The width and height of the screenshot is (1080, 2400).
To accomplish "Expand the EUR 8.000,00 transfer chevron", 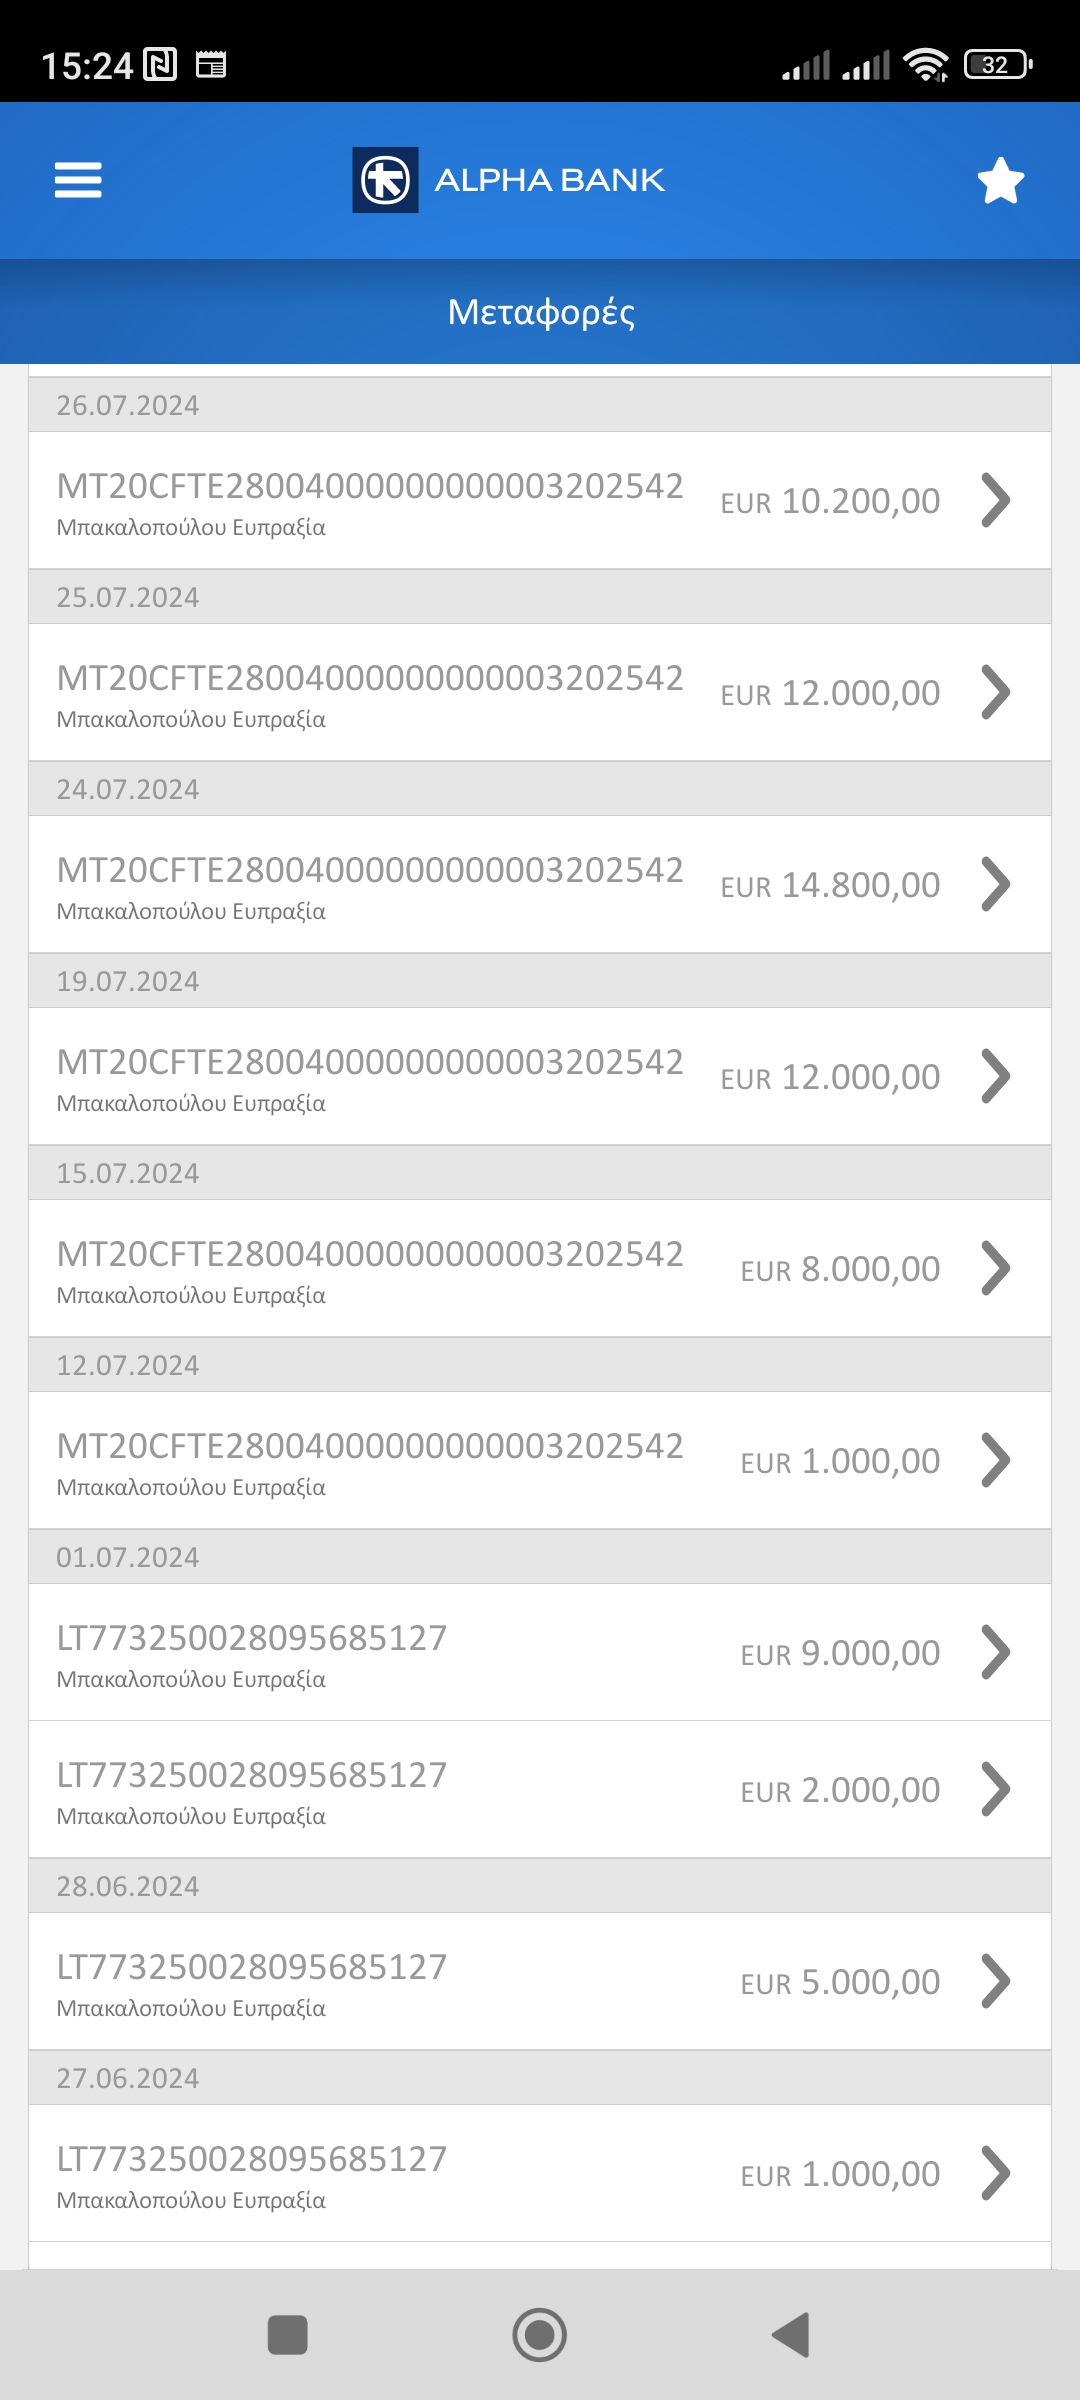I will 995,1268.
